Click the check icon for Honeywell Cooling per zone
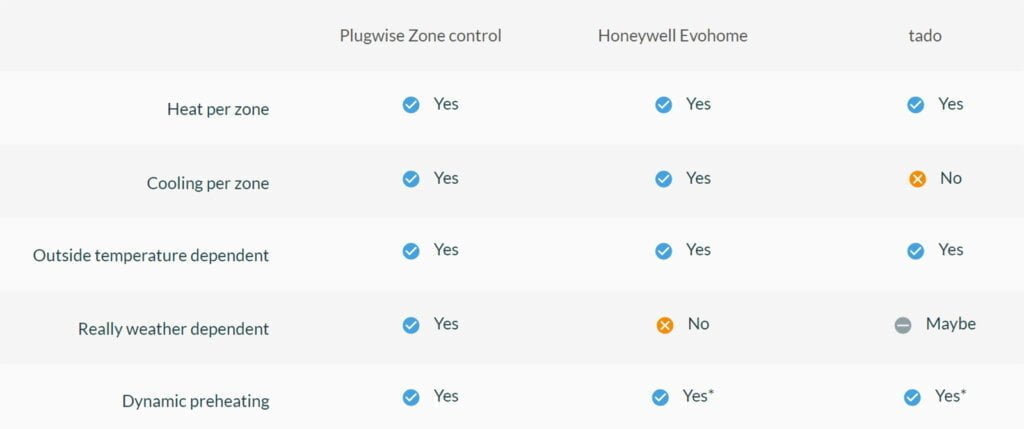The height and width of the screenshot is (429, 1024). (663, 179)
